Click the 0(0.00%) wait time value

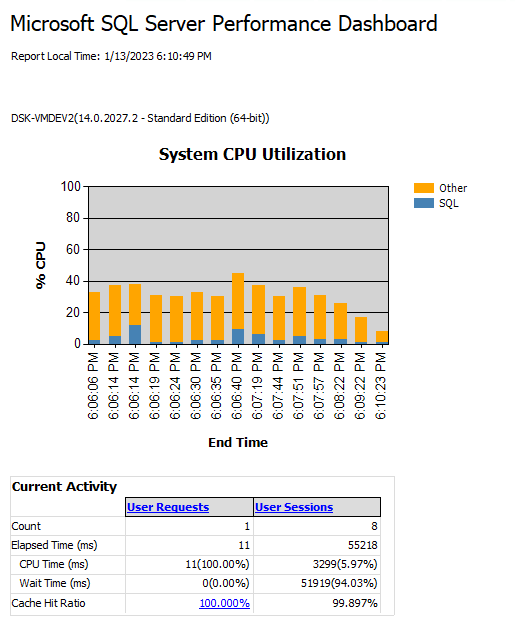point(226,583)
